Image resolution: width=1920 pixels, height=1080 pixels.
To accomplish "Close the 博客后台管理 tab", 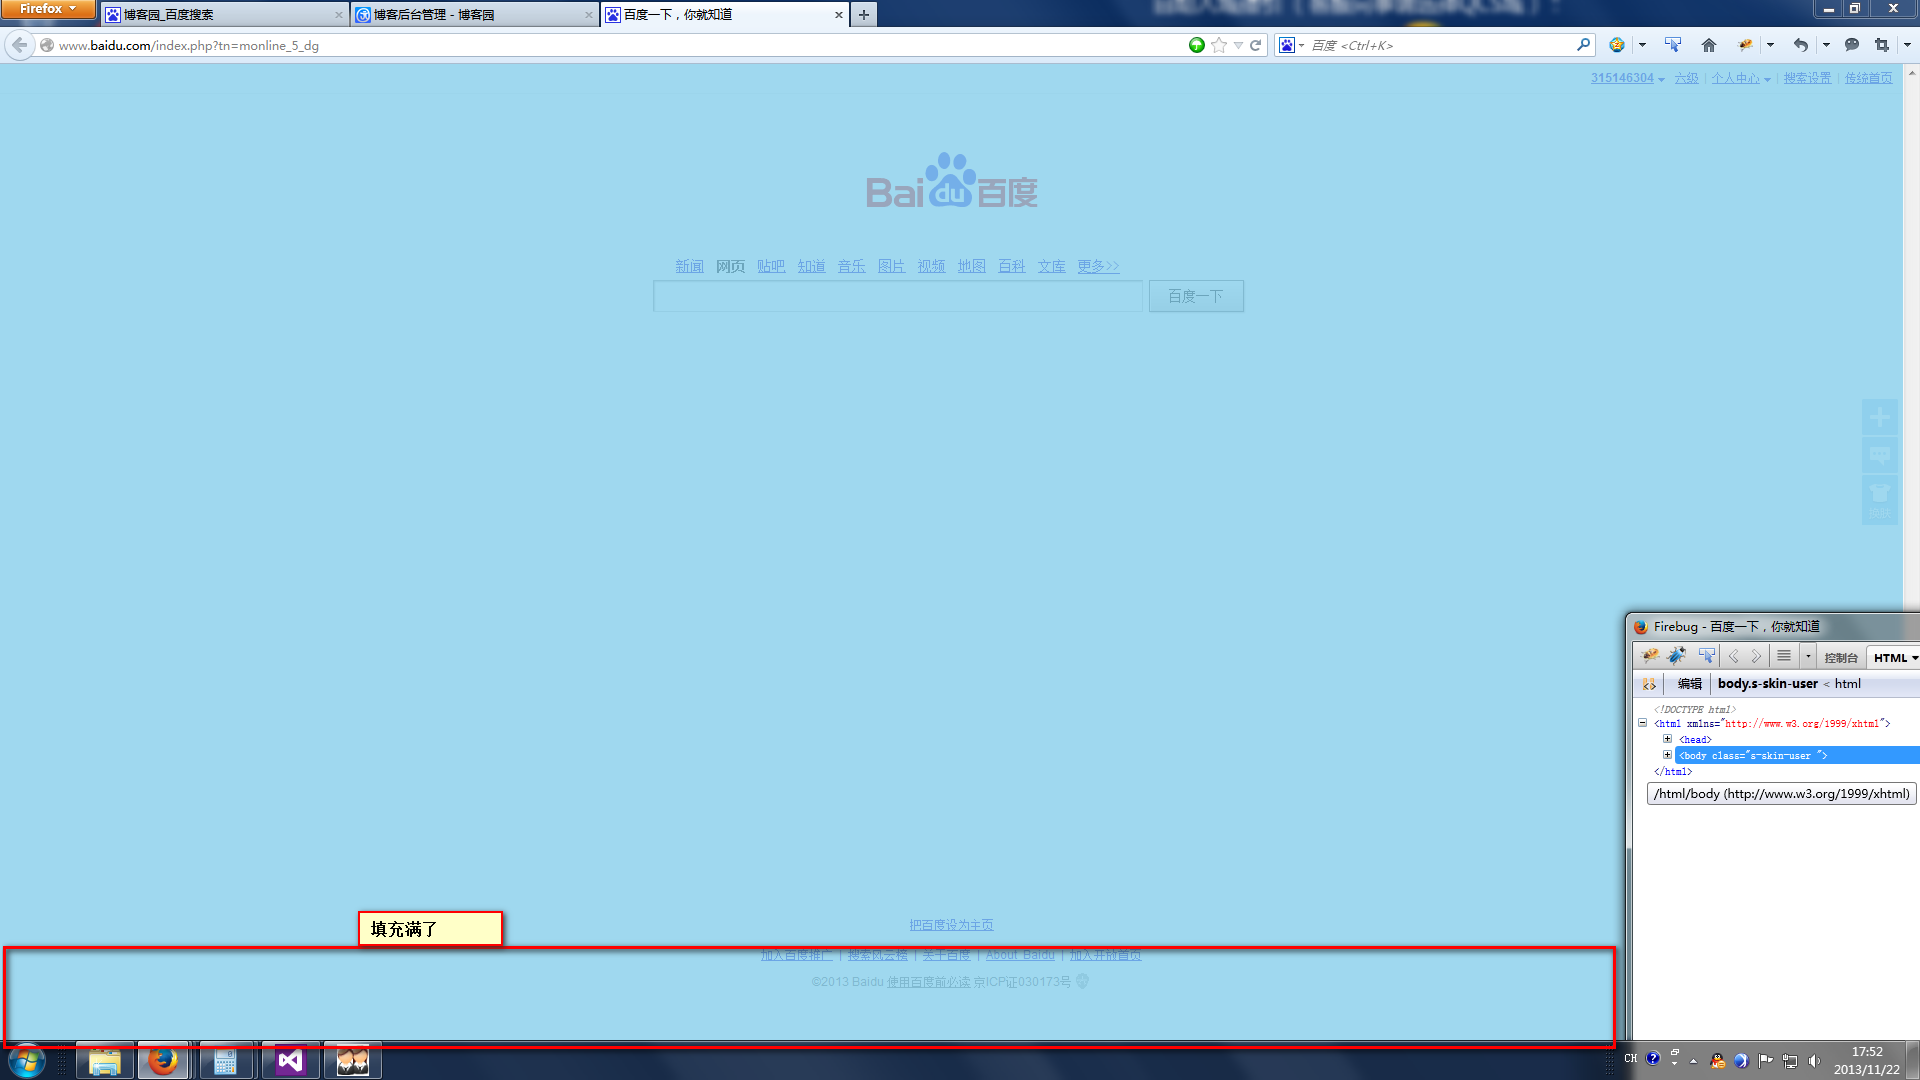I will 588,15.
